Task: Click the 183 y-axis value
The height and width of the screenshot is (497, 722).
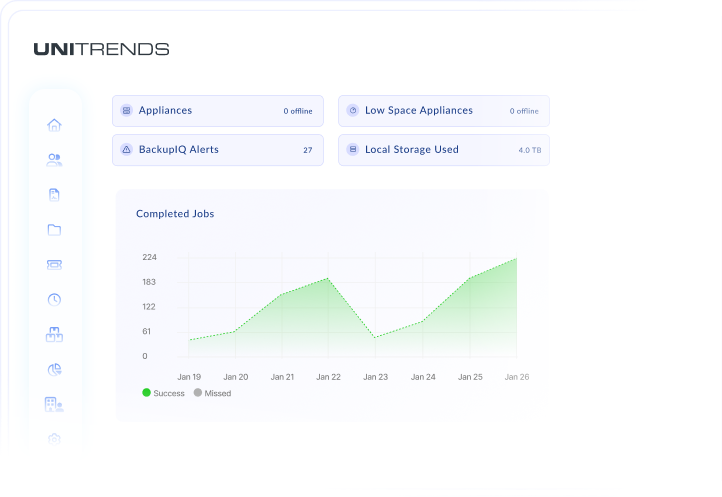Action: pos(149,282)
